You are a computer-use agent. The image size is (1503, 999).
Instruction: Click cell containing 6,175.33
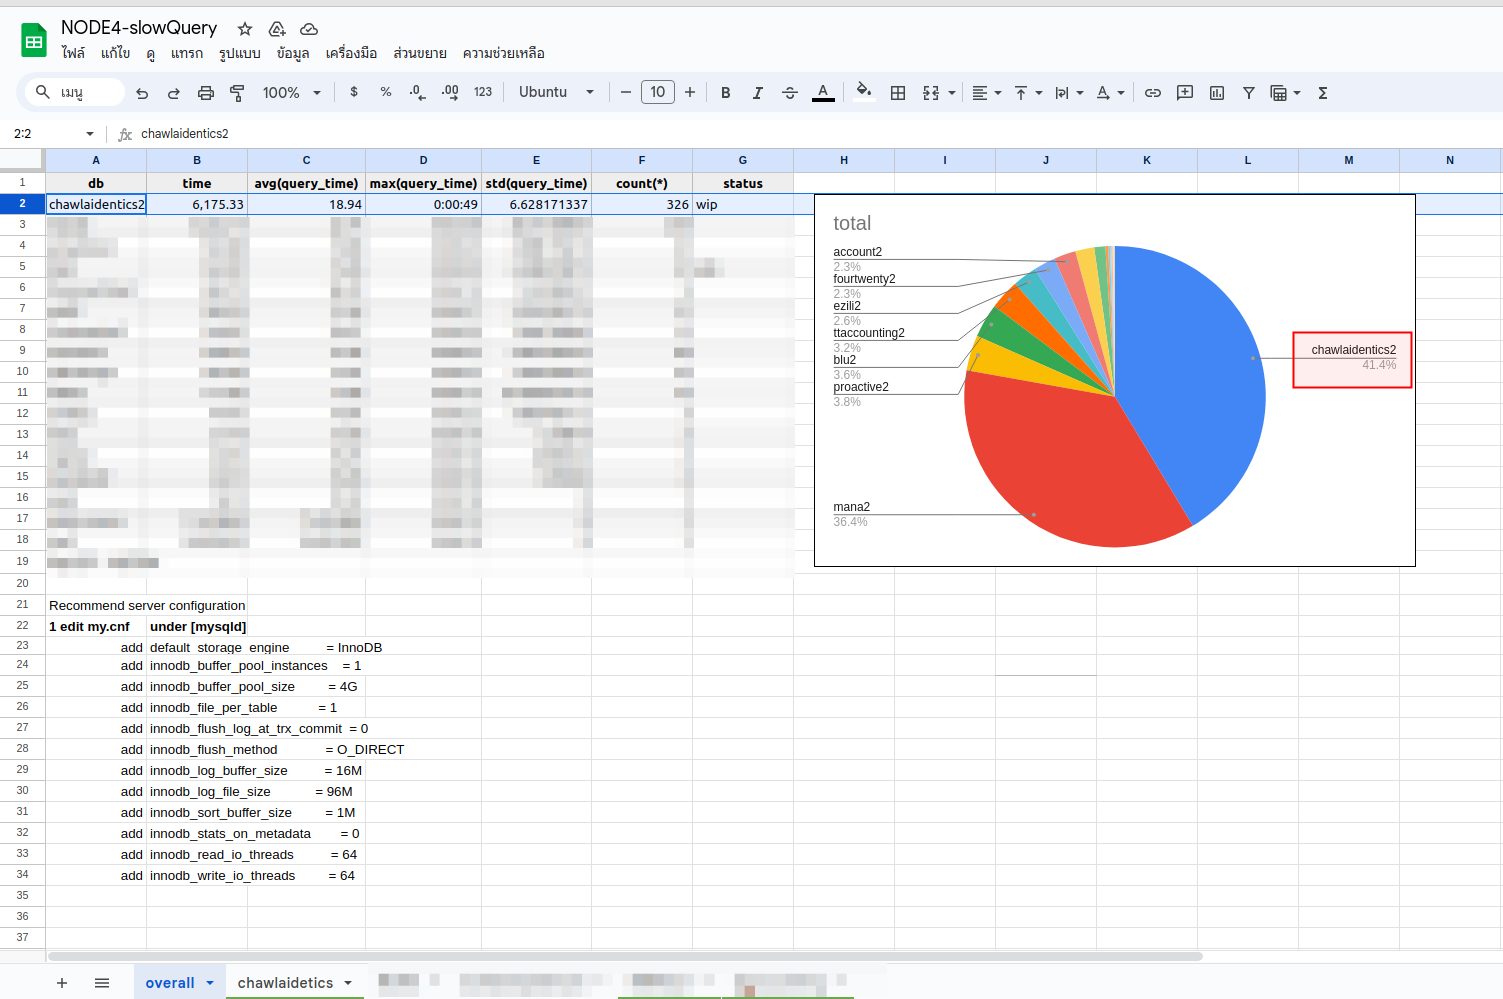pos(197,204)
